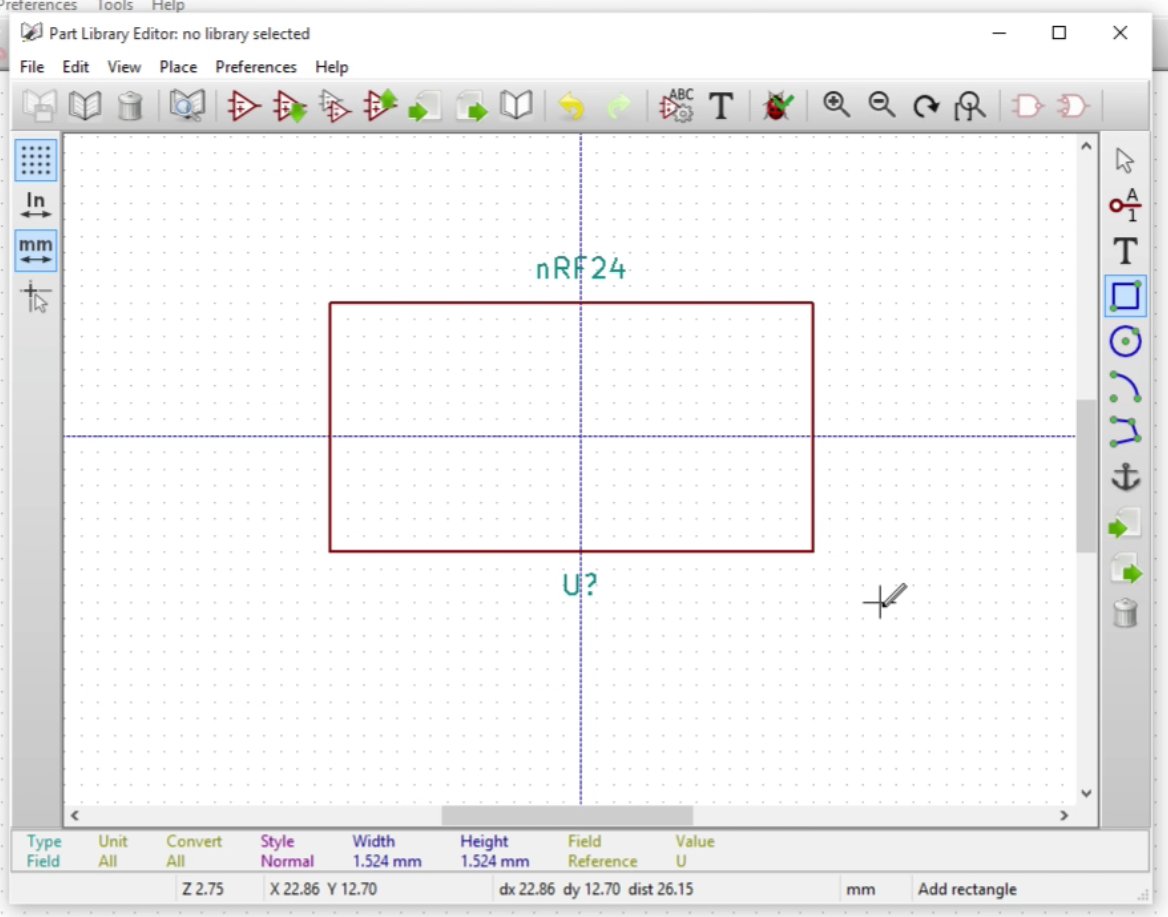1168x917 pixels.
Task: Open Part Library Editor Help menu
Action: [331, 67]
